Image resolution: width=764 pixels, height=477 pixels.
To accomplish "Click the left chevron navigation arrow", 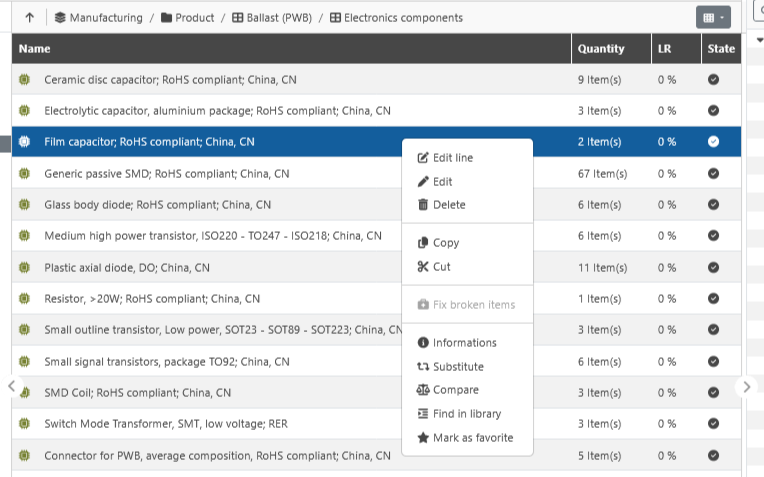I will point(12,387).
